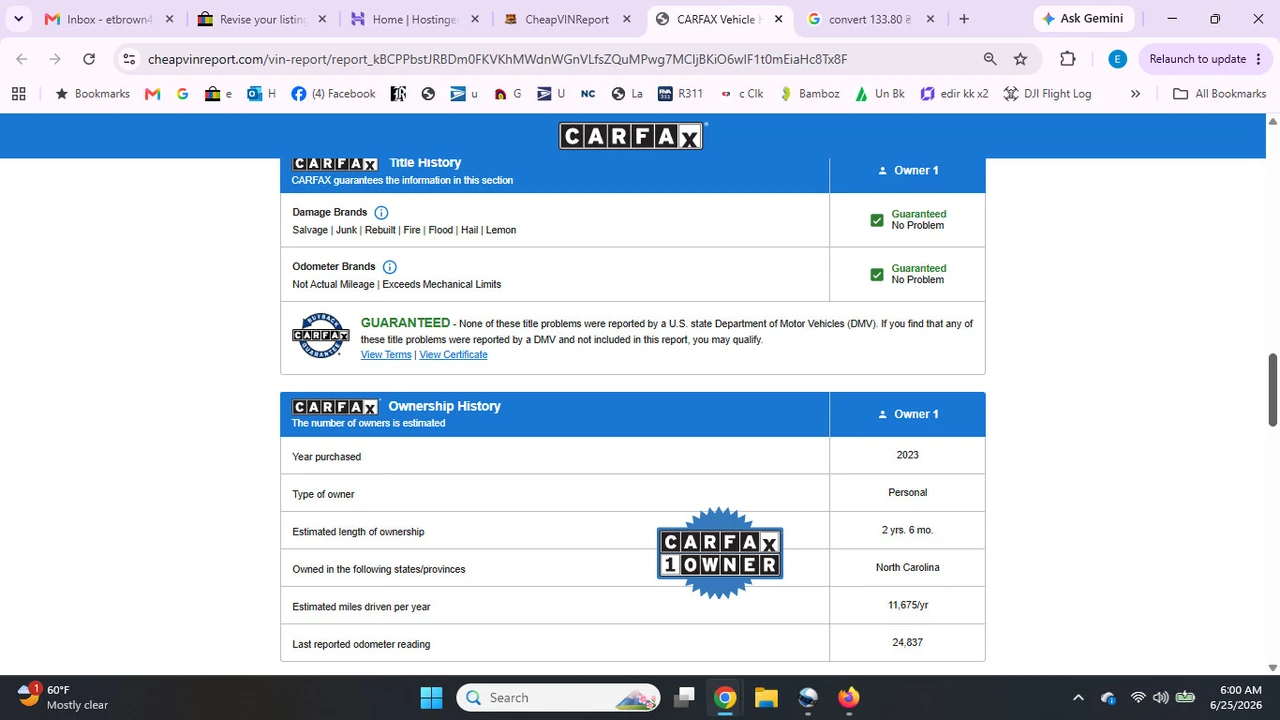Open Ask Gemini
Viewport: 1280px width, 720px height.
click(1084, 19)
